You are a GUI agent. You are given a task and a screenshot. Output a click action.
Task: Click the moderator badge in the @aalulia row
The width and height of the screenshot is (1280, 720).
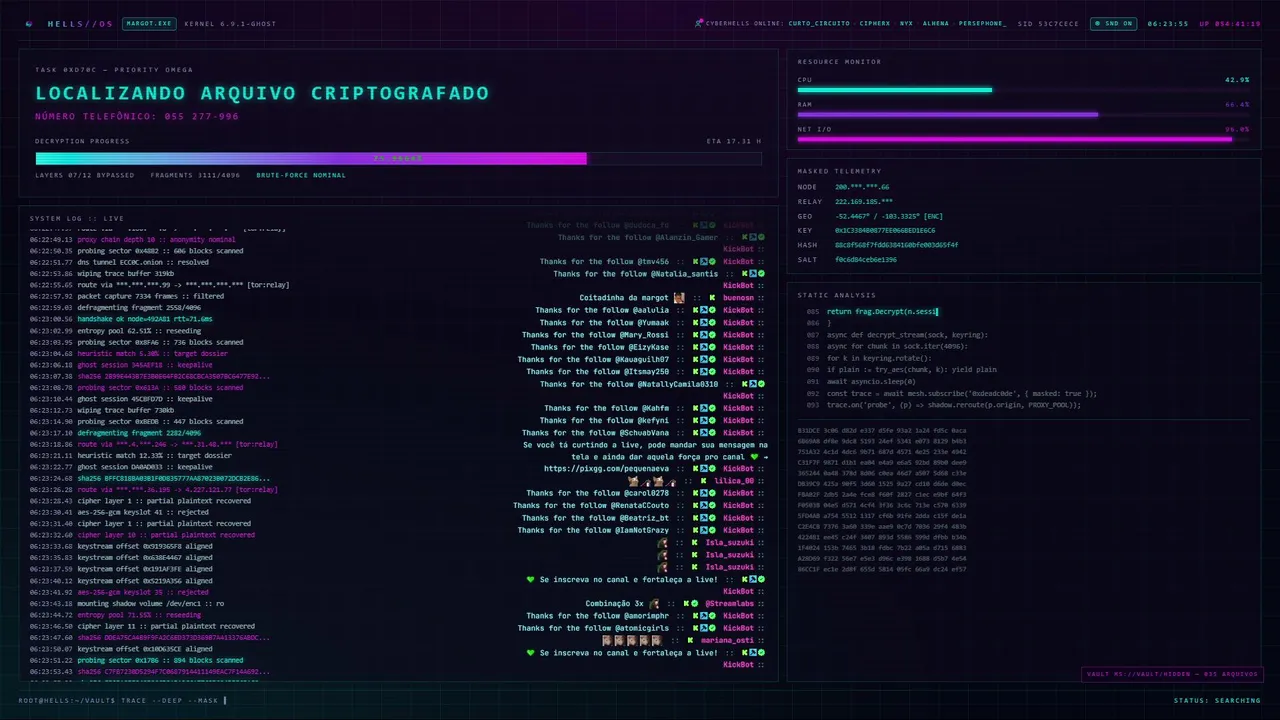tap(704, 310)
